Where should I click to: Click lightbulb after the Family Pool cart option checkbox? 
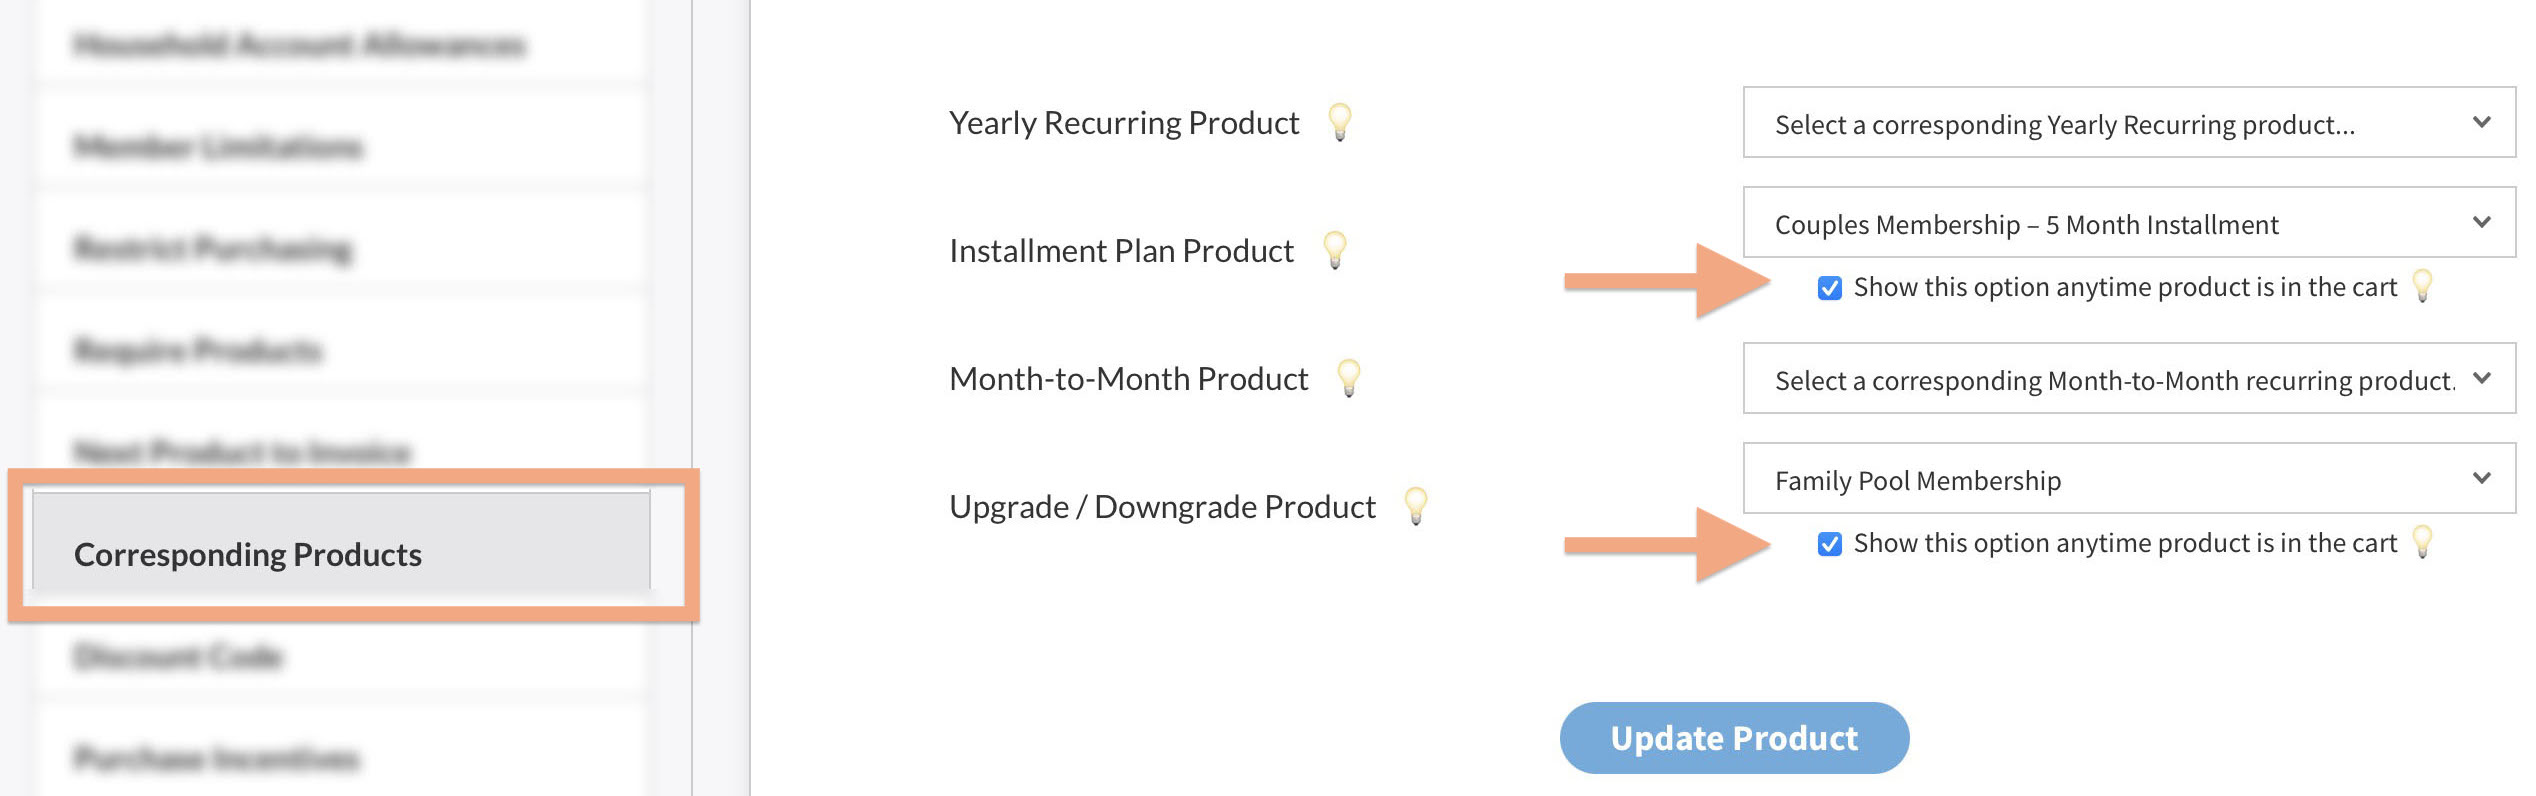[2422, 542]
